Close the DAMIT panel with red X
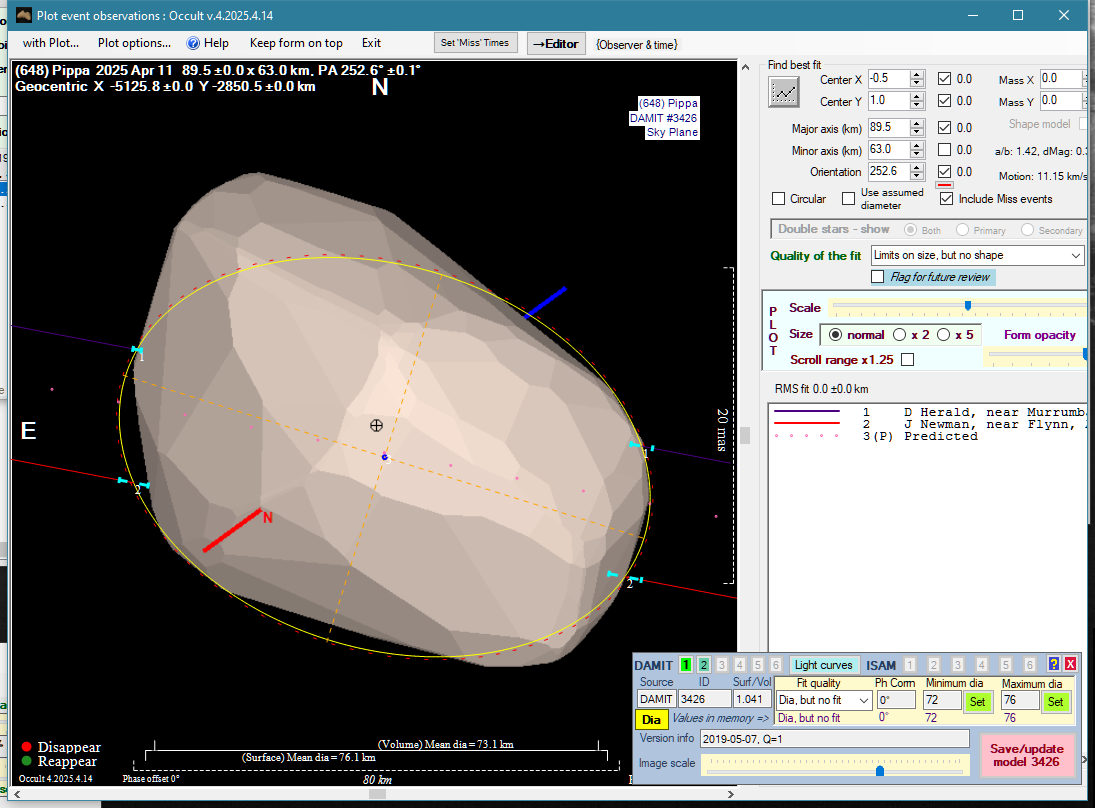Image resolution: width=1095 pixels, height=808 pixels. pyautogui.click(x=1070, y=664)
